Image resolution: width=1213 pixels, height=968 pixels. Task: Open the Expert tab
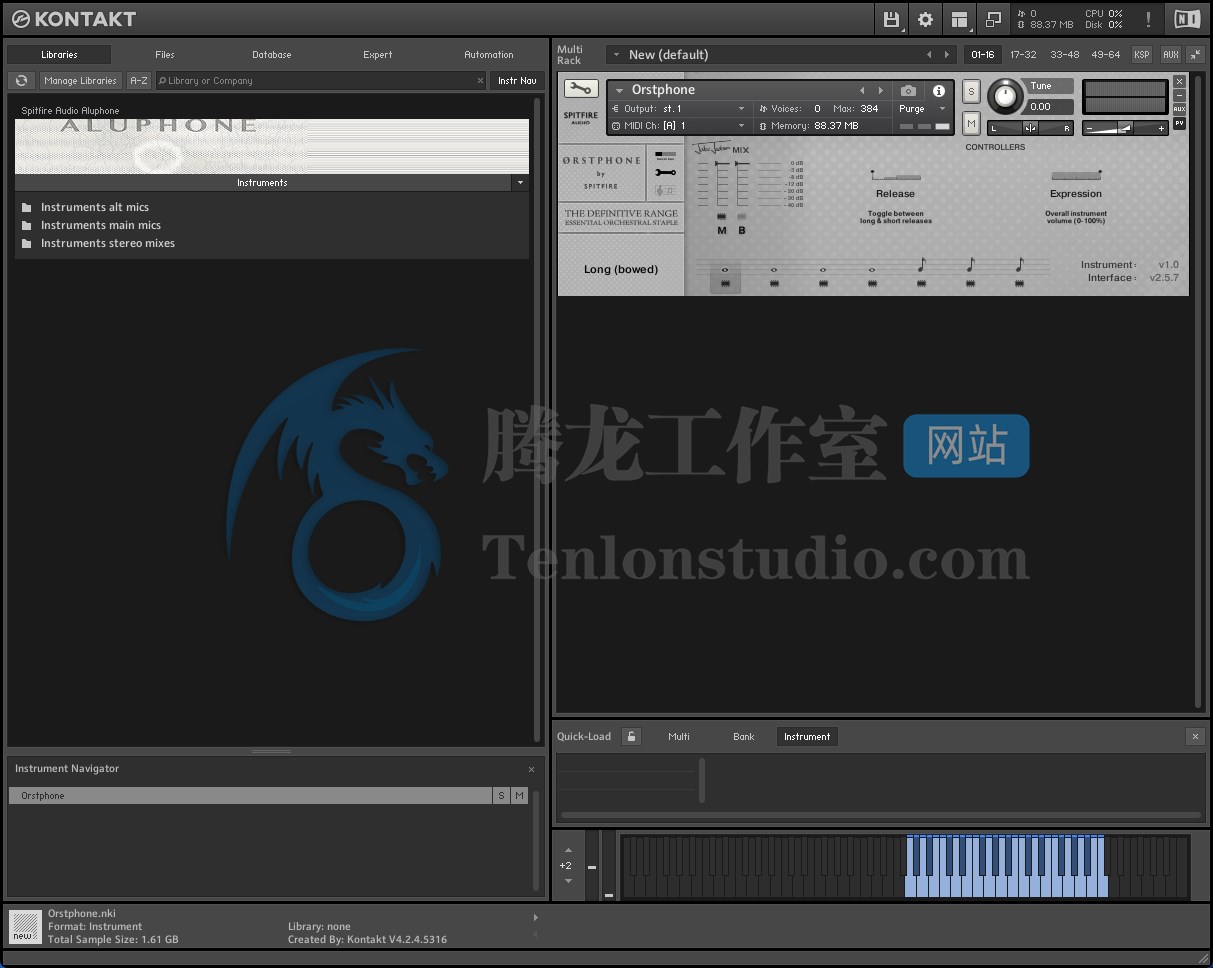377,55
